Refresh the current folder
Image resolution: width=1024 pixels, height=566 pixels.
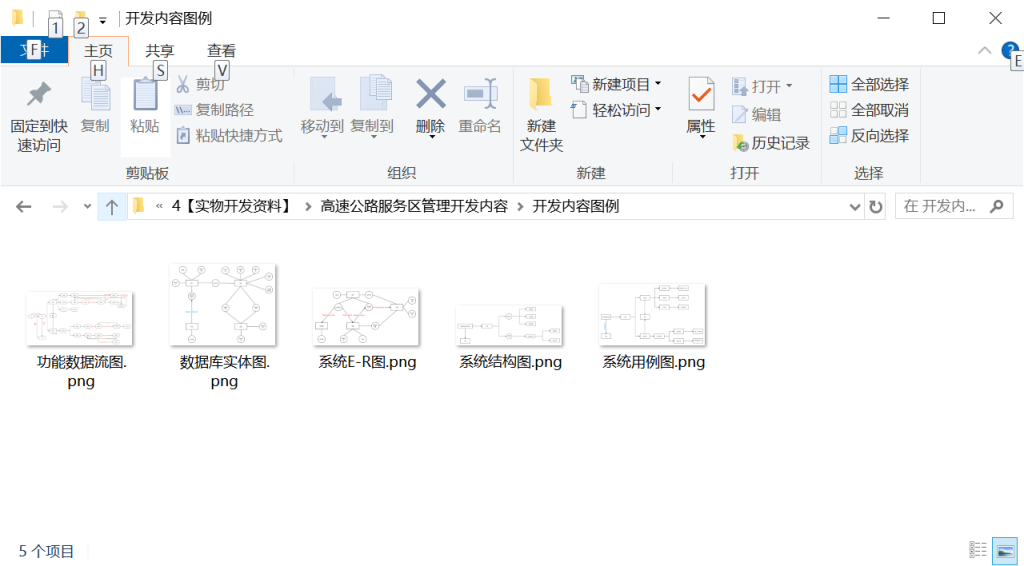pos(875,207)
